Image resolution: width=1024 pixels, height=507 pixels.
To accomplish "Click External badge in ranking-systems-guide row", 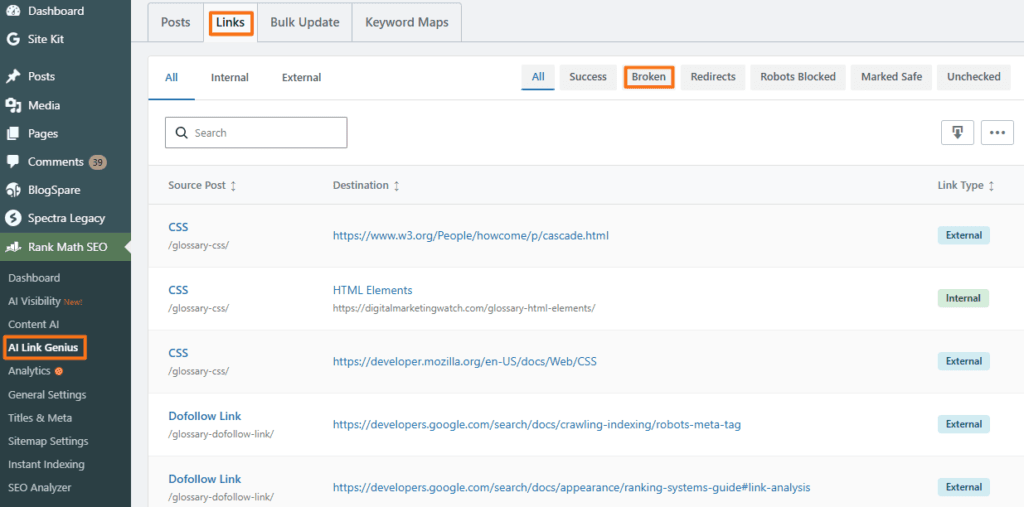I will 963,487.
